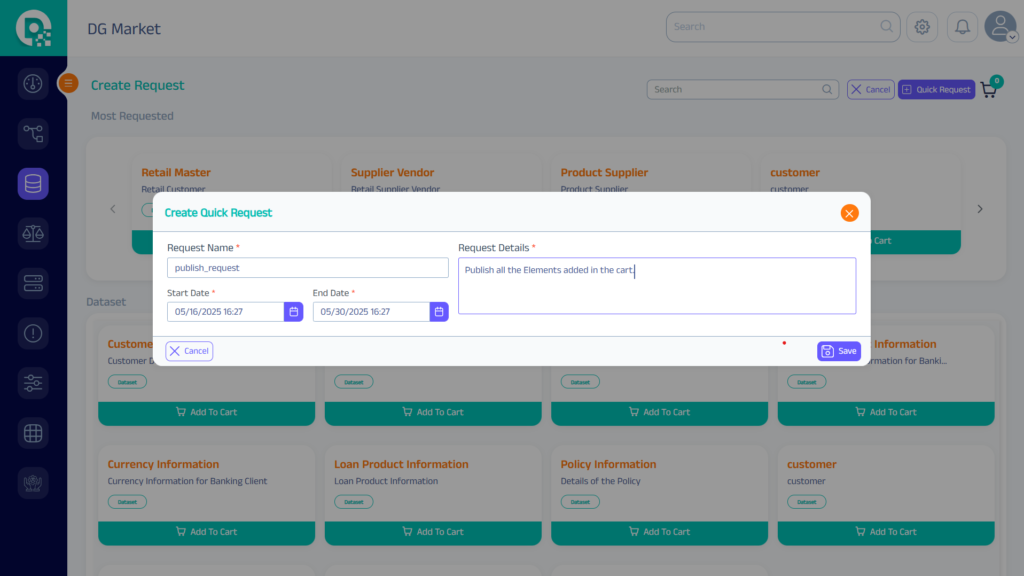
Task: Select the database sidebar icon
Action: [x=33, y=183]
